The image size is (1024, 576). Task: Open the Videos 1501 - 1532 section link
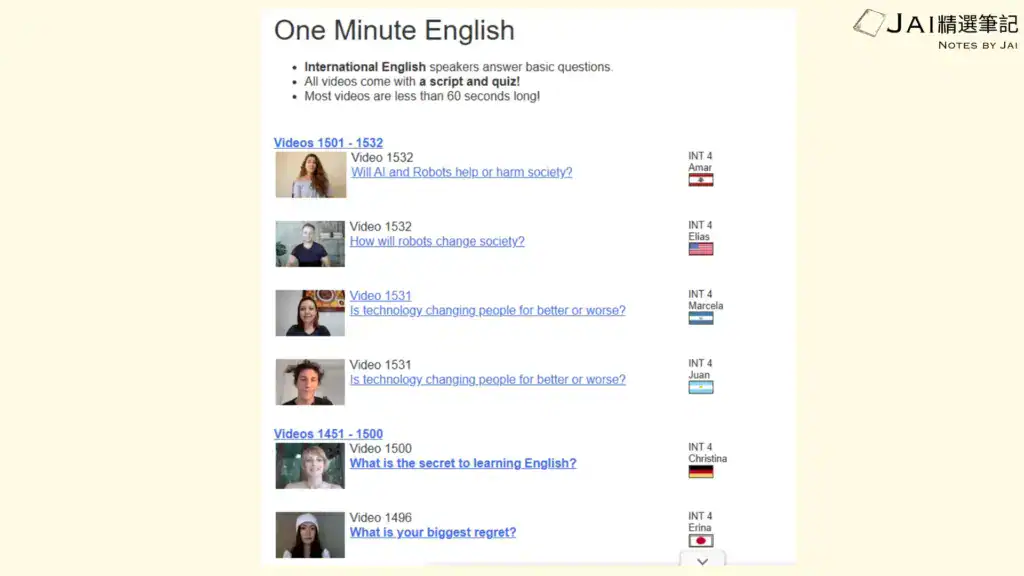(328, 143)
